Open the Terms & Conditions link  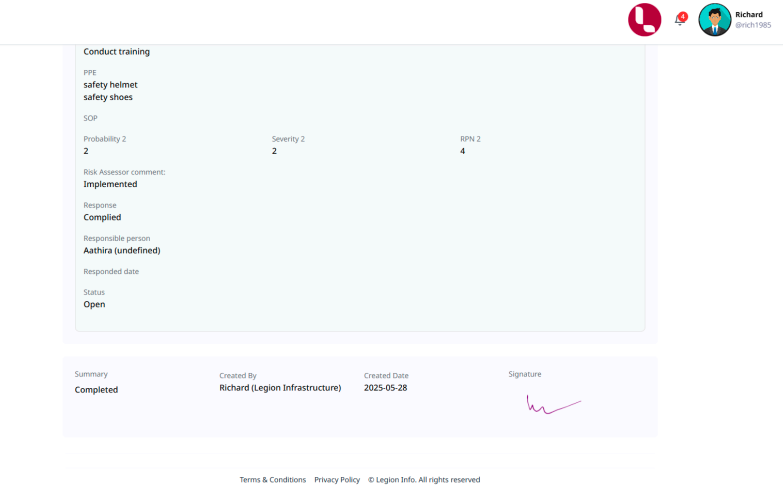272,480
